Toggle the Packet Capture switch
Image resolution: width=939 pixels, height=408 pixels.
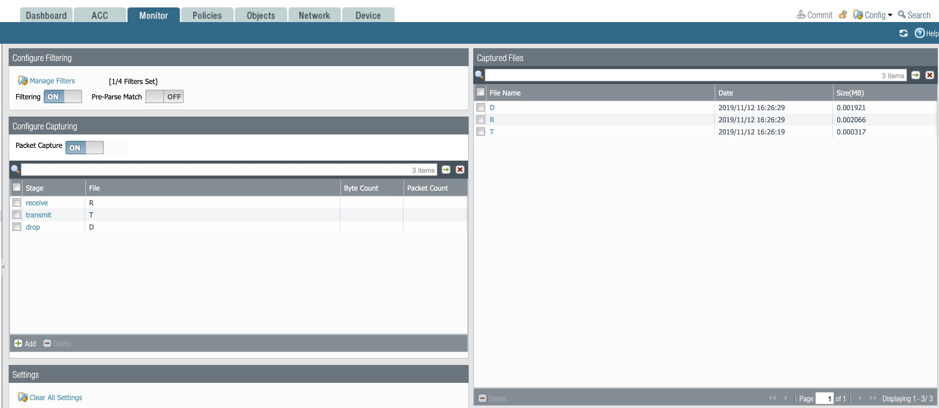pos(84,147)
